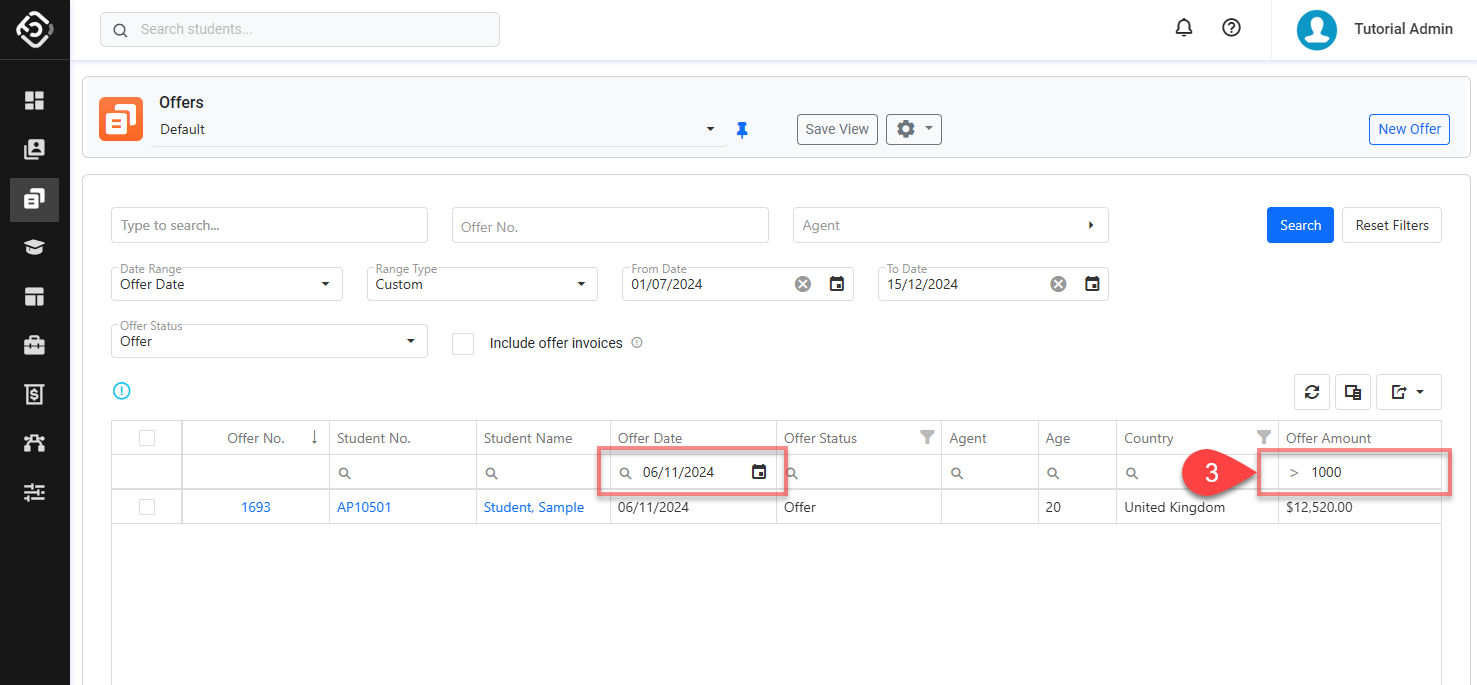1477x685 pixels.
Task: Click the Student Name column header
Action: (528, 438)
